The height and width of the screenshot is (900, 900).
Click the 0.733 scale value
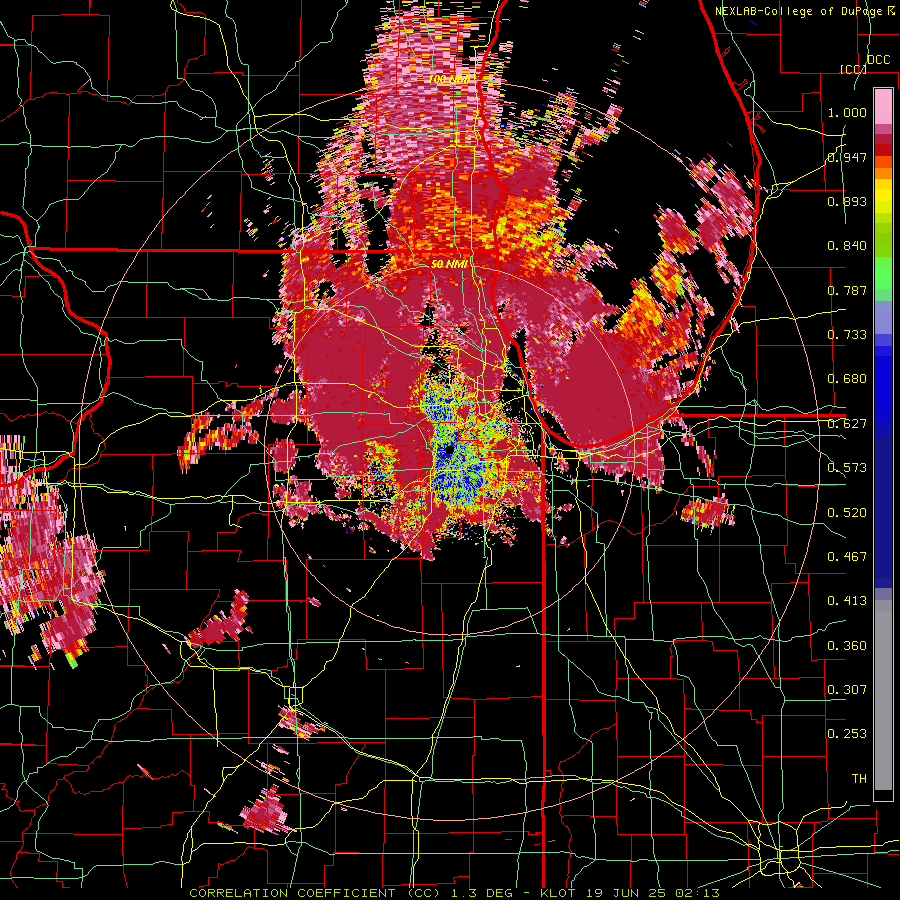click(x=847, y=335)
